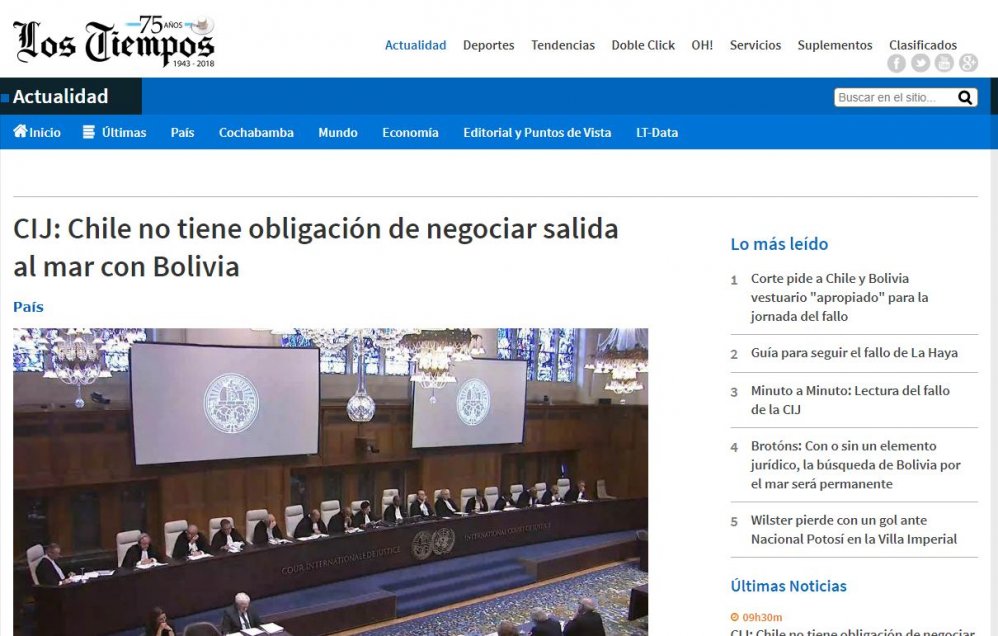The height and width of the screenshot is (636, 998).
Task: Open the Deportes top menu
Action: pyautogui.click(x=488, y=45)
